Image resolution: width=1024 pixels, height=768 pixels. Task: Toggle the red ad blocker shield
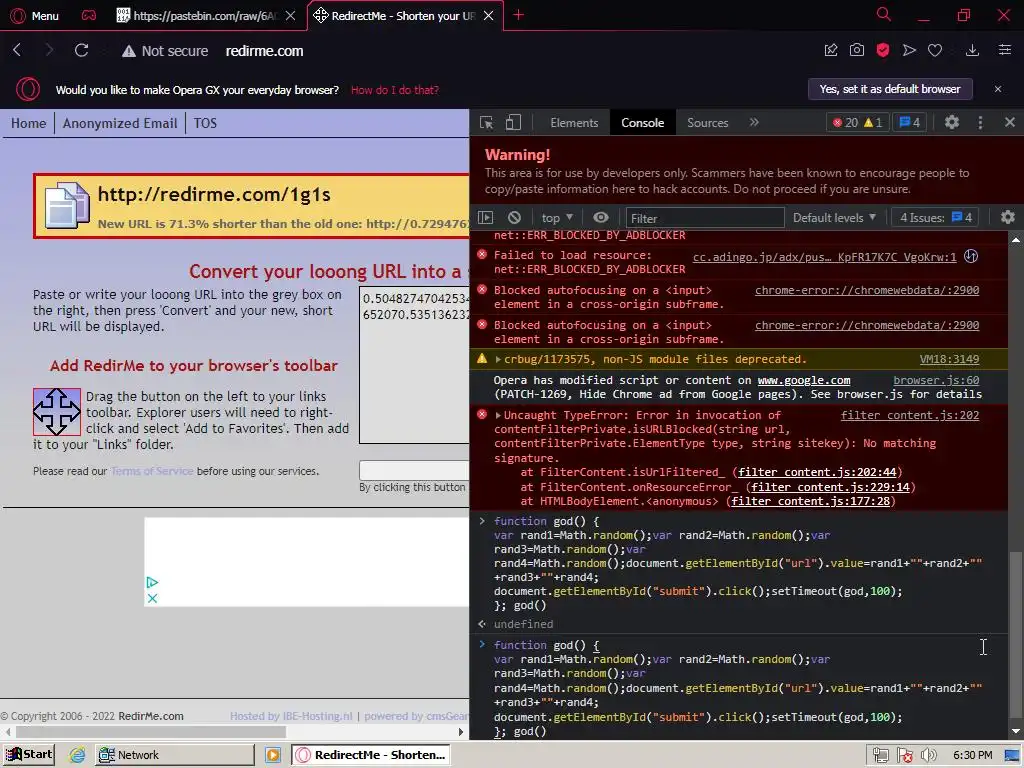click(x=883, y=50)
